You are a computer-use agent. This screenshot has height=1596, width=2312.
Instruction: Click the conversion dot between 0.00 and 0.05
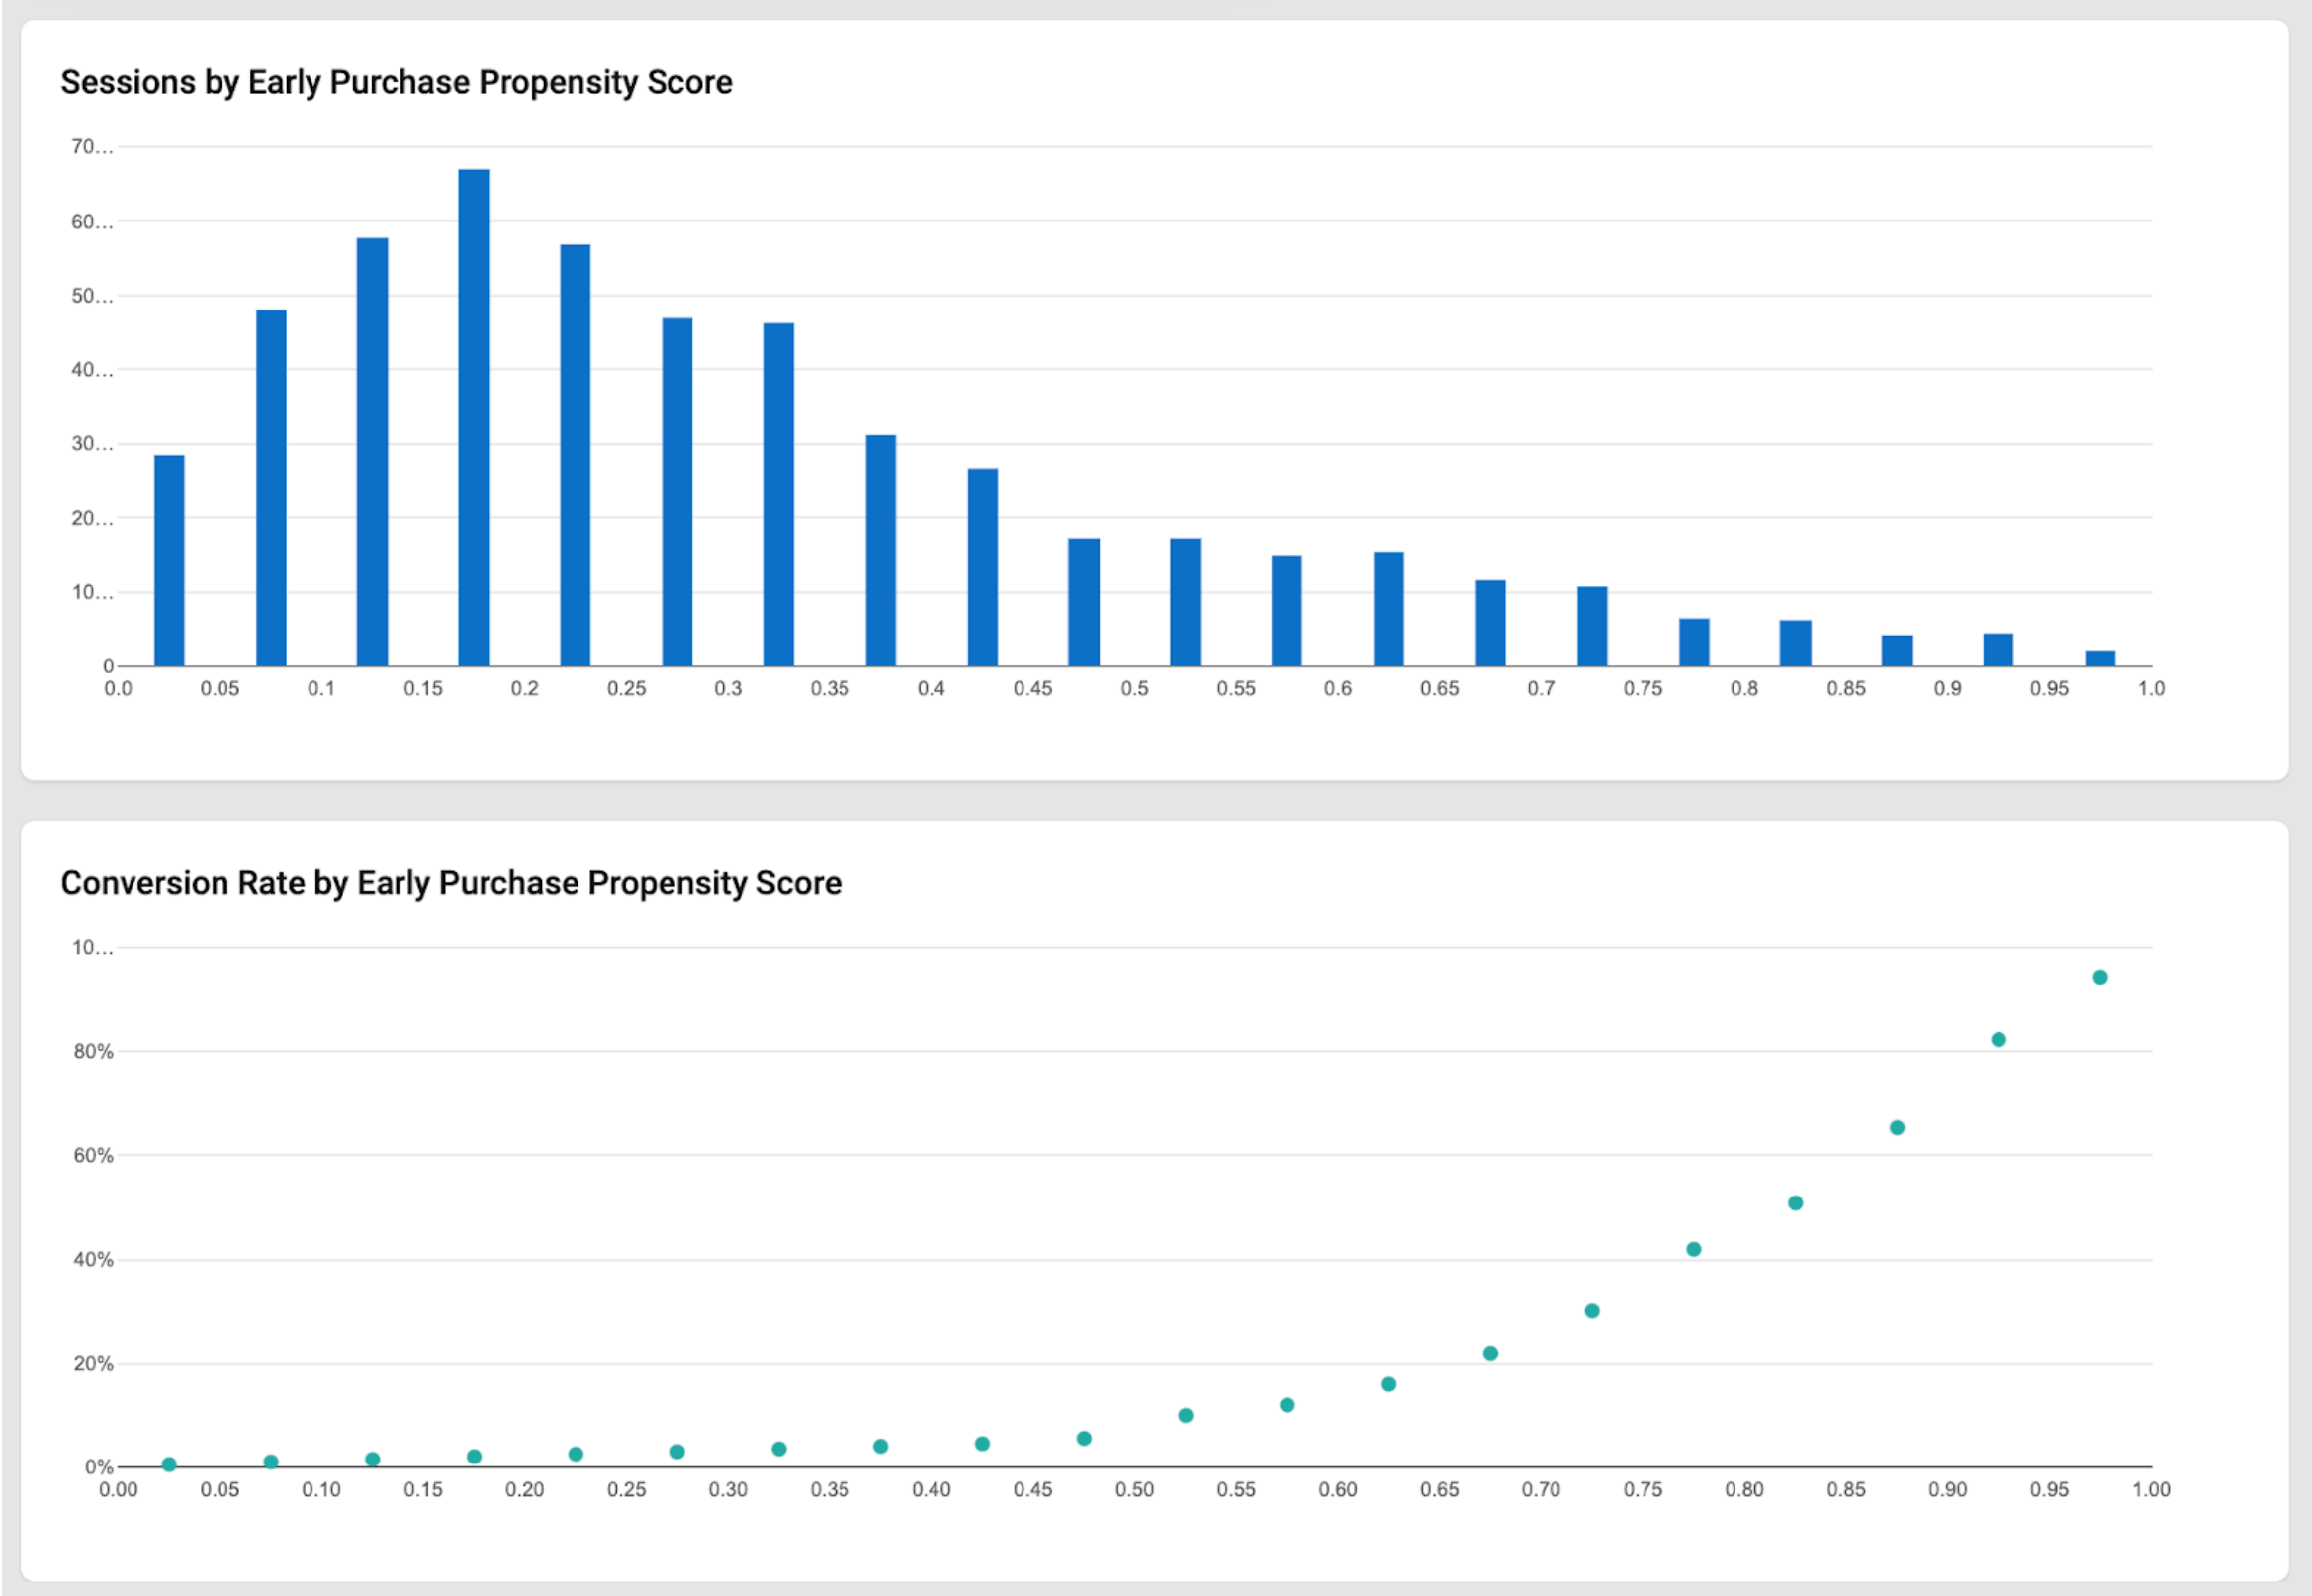[x=169, y=1464]
